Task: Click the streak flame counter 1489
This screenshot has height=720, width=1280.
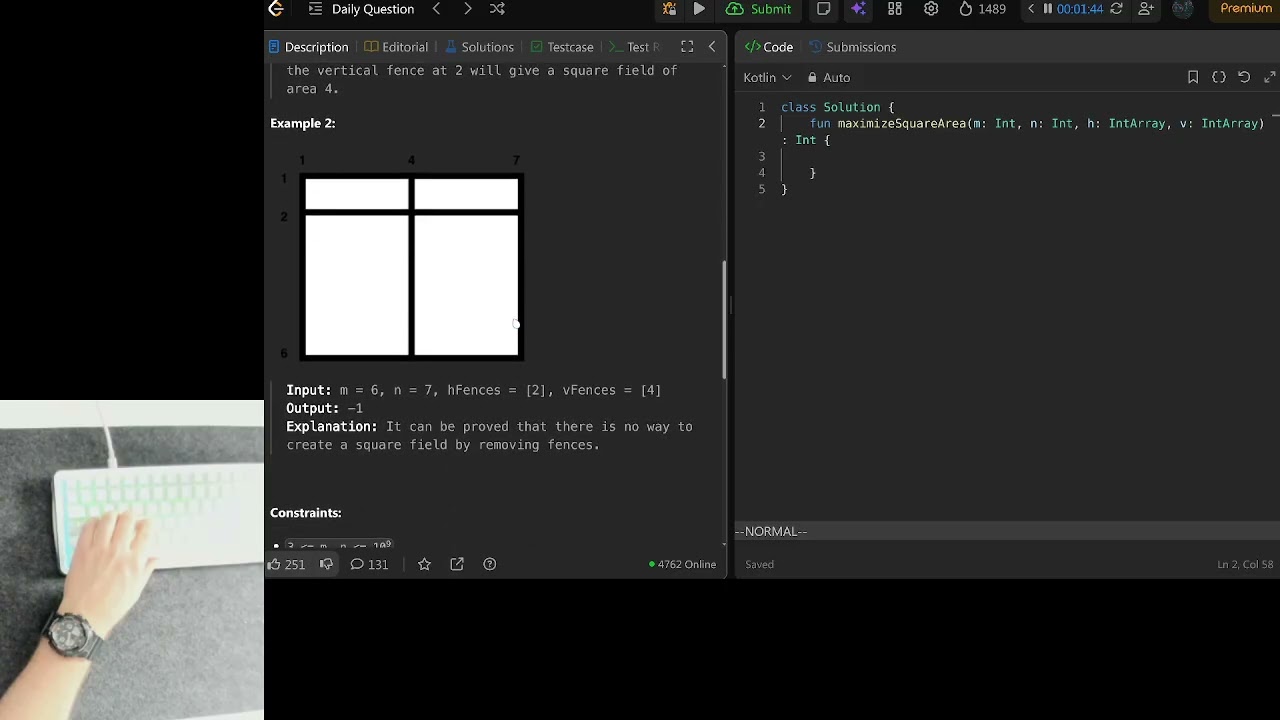Action: pos(982,9)
